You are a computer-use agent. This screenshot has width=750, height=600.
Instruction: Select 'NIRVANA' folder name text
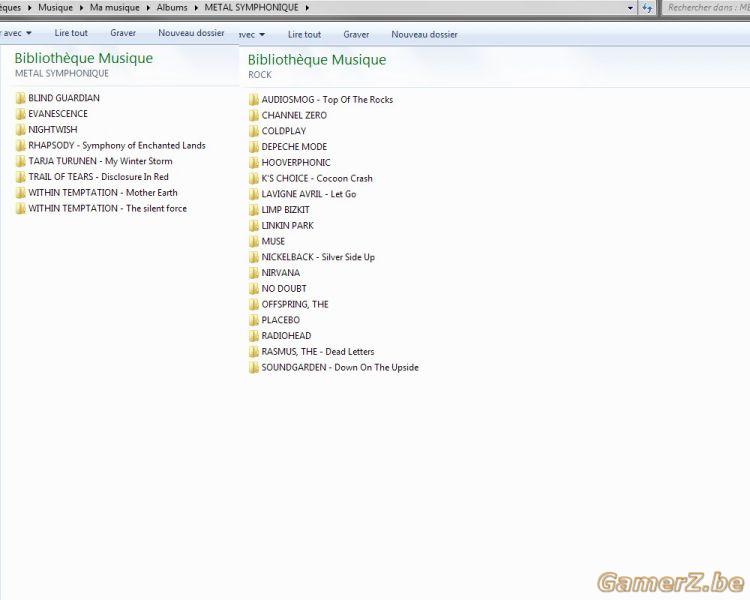click(281, 273)
